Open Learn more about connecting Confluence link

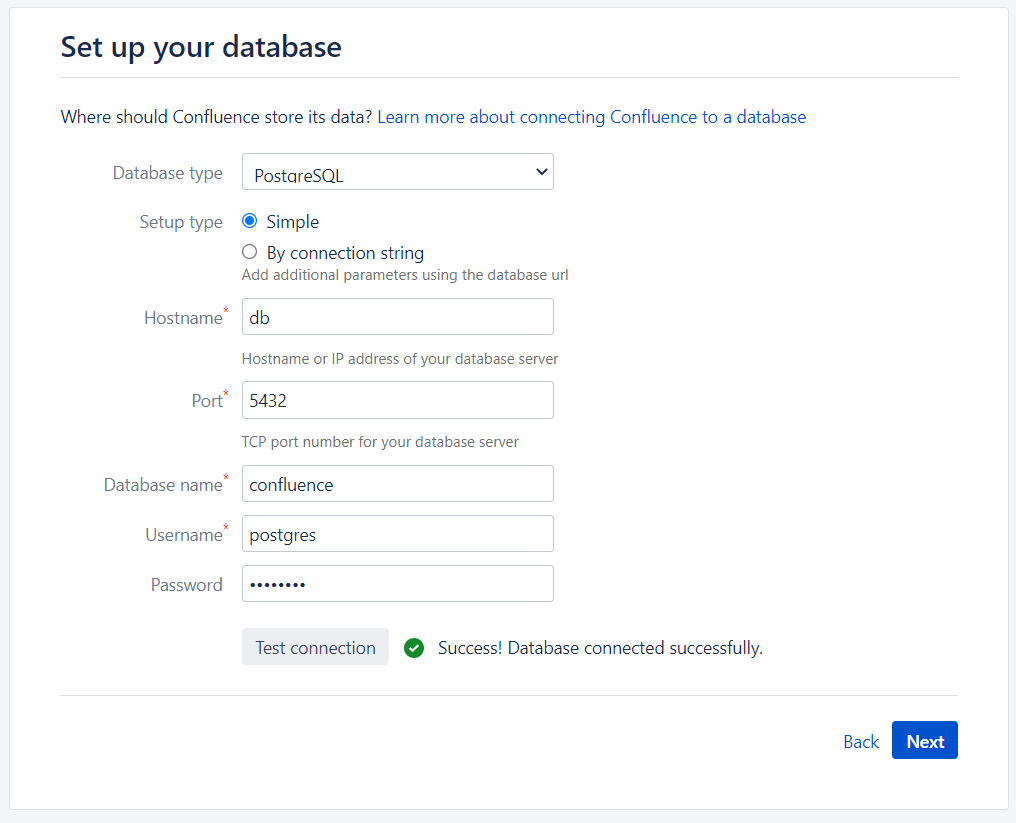click(592, 117)
